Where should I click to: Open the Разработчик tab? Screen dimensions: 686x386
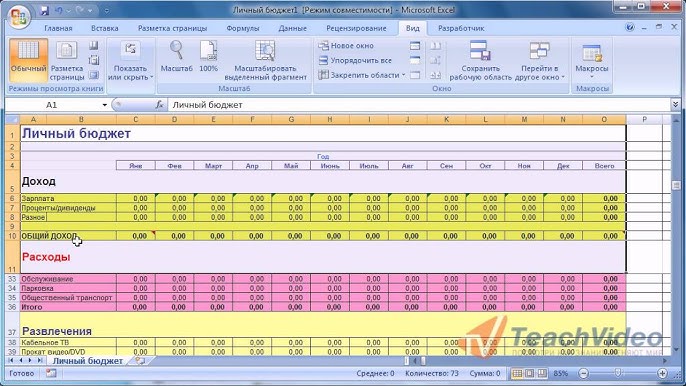pyautogui.click(x=461, y=28)
